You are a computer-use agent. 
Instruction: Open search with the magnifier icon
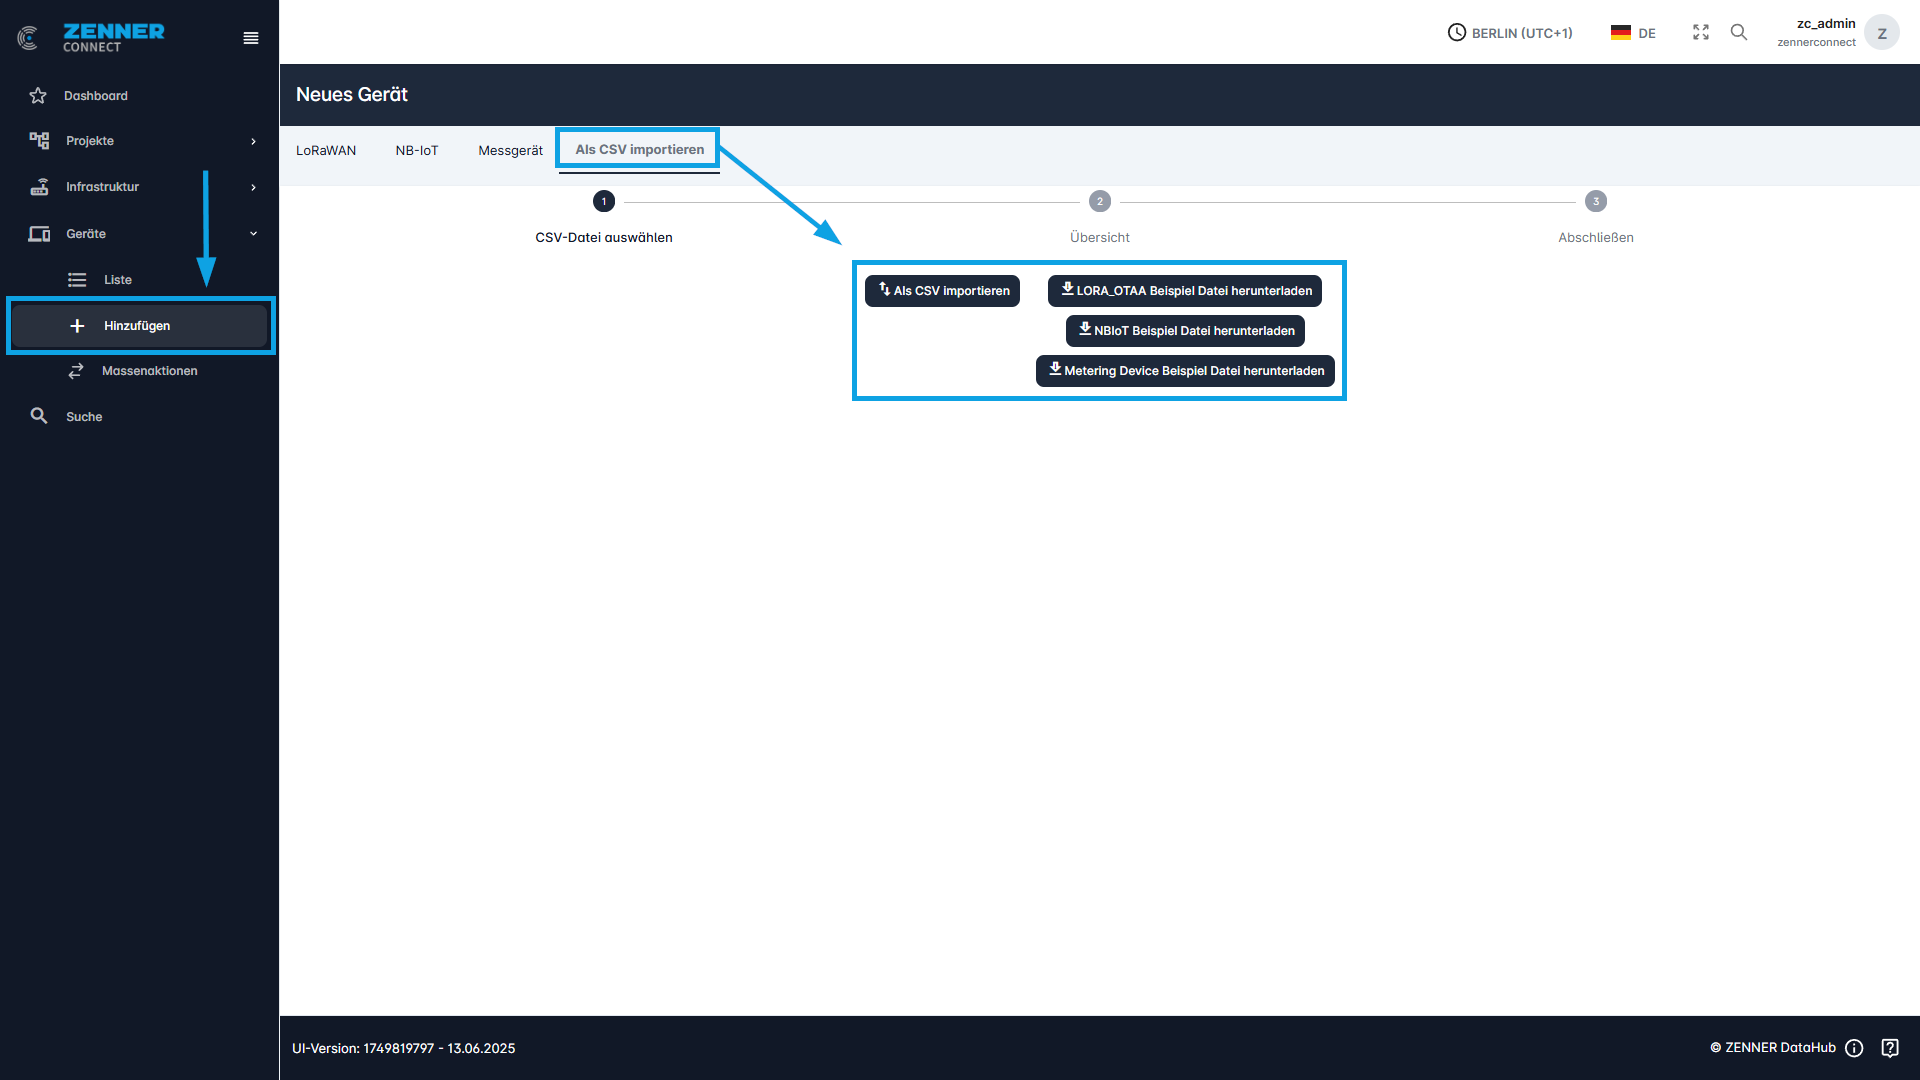1739,32
